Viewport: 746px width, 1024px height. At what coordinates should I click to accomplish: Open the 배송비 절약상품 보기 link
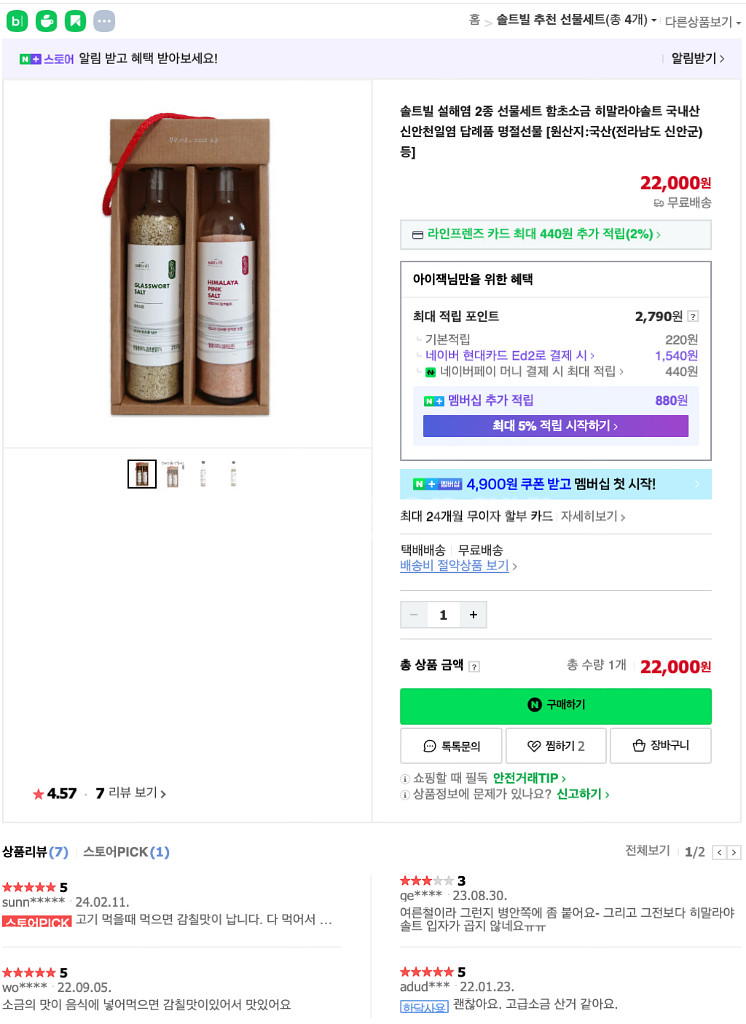tap(458, 566)
